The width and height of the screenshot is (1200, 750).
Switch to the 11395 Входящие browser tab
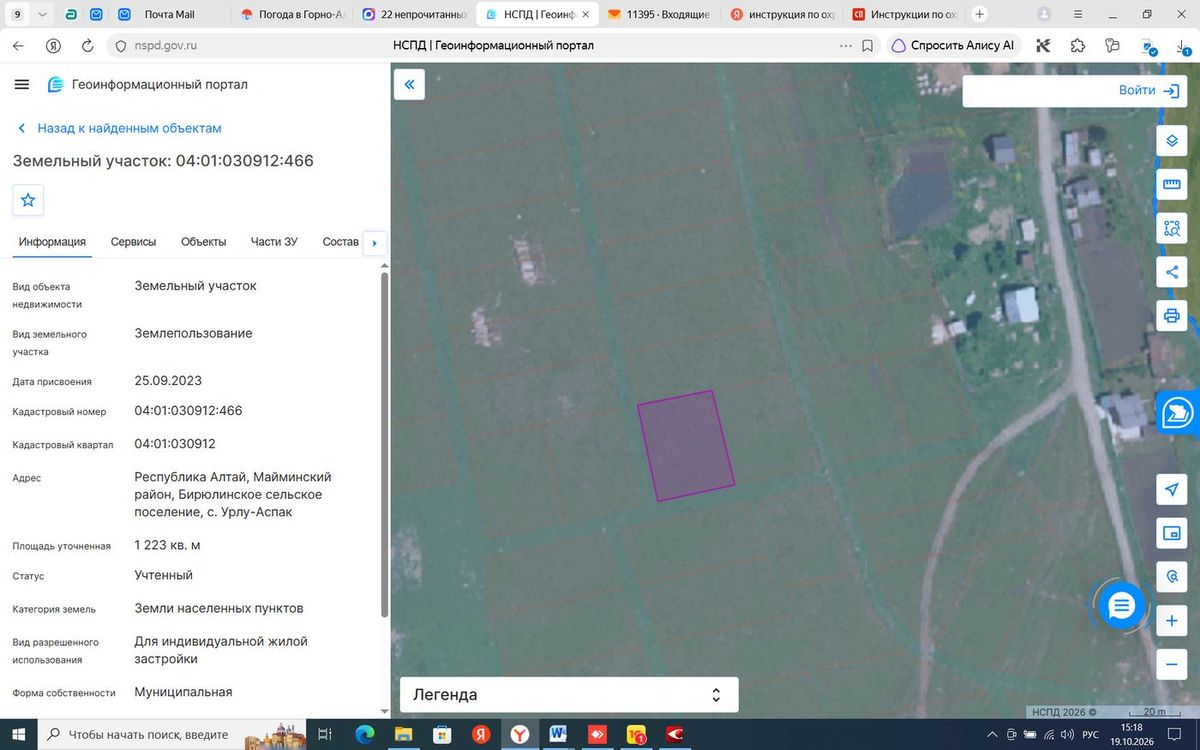[x=660, y=15]
